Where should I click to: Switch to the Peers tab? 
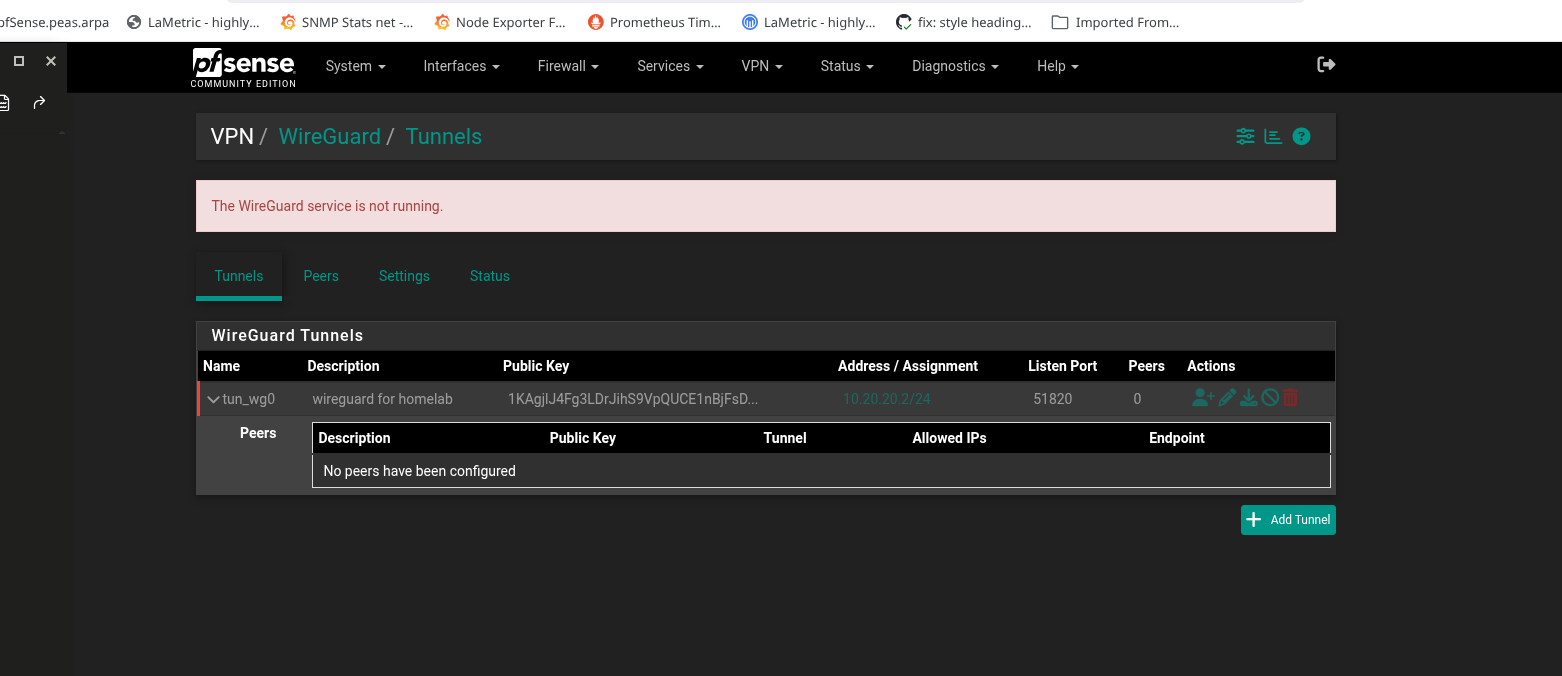pos(321,276)
